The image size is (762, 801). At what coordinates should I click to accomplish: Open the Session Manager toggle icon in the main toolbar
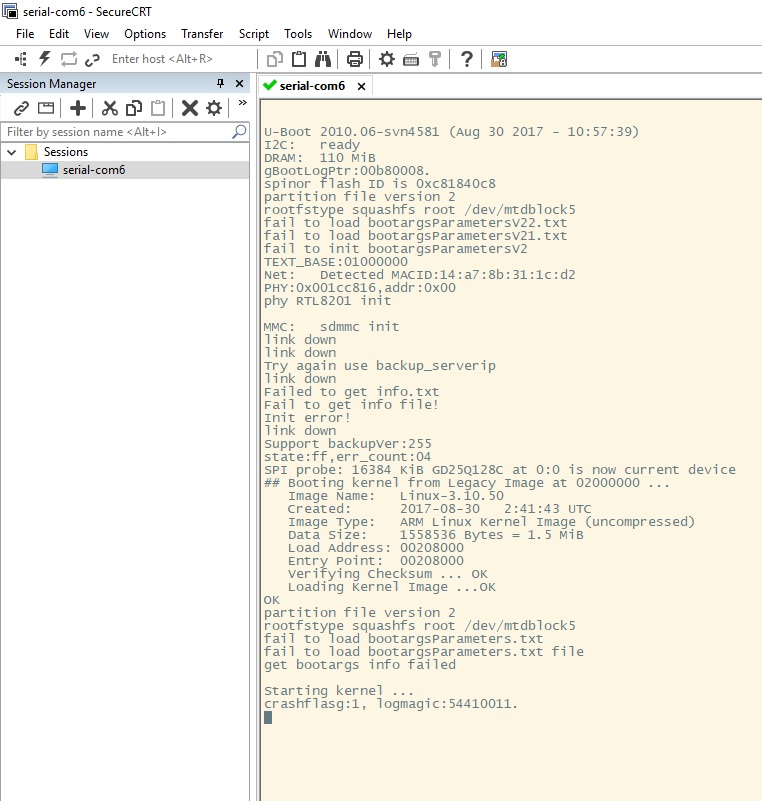[21, 59]
